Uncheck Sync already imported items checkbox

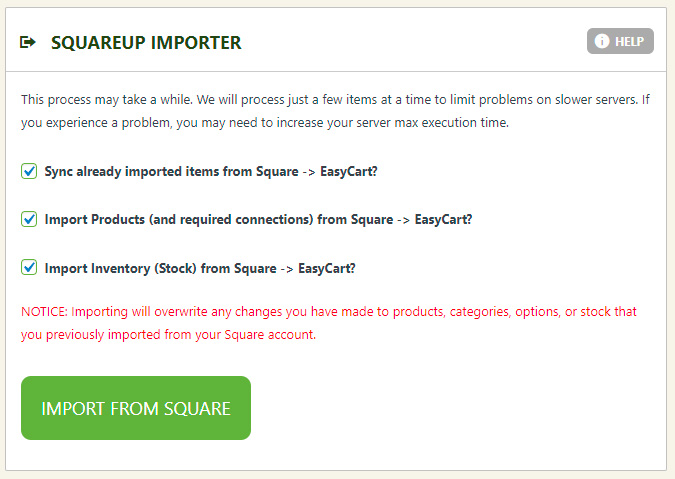(x=29, y=171)
